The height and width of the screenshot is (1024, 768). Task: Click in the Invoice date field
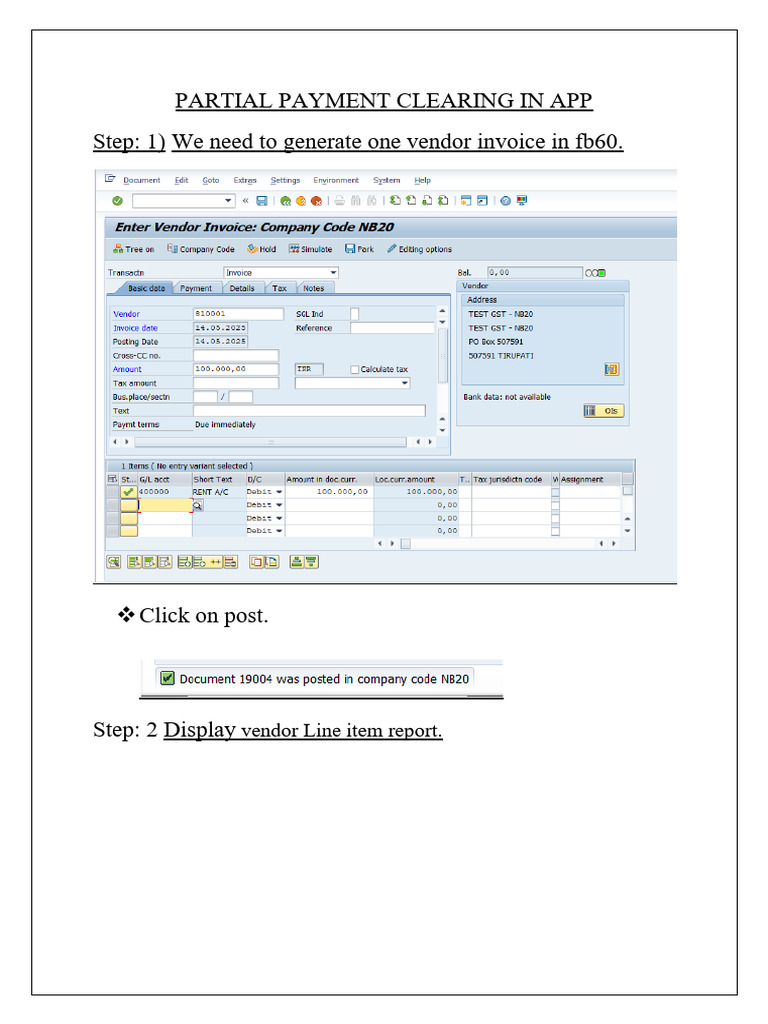221,328
